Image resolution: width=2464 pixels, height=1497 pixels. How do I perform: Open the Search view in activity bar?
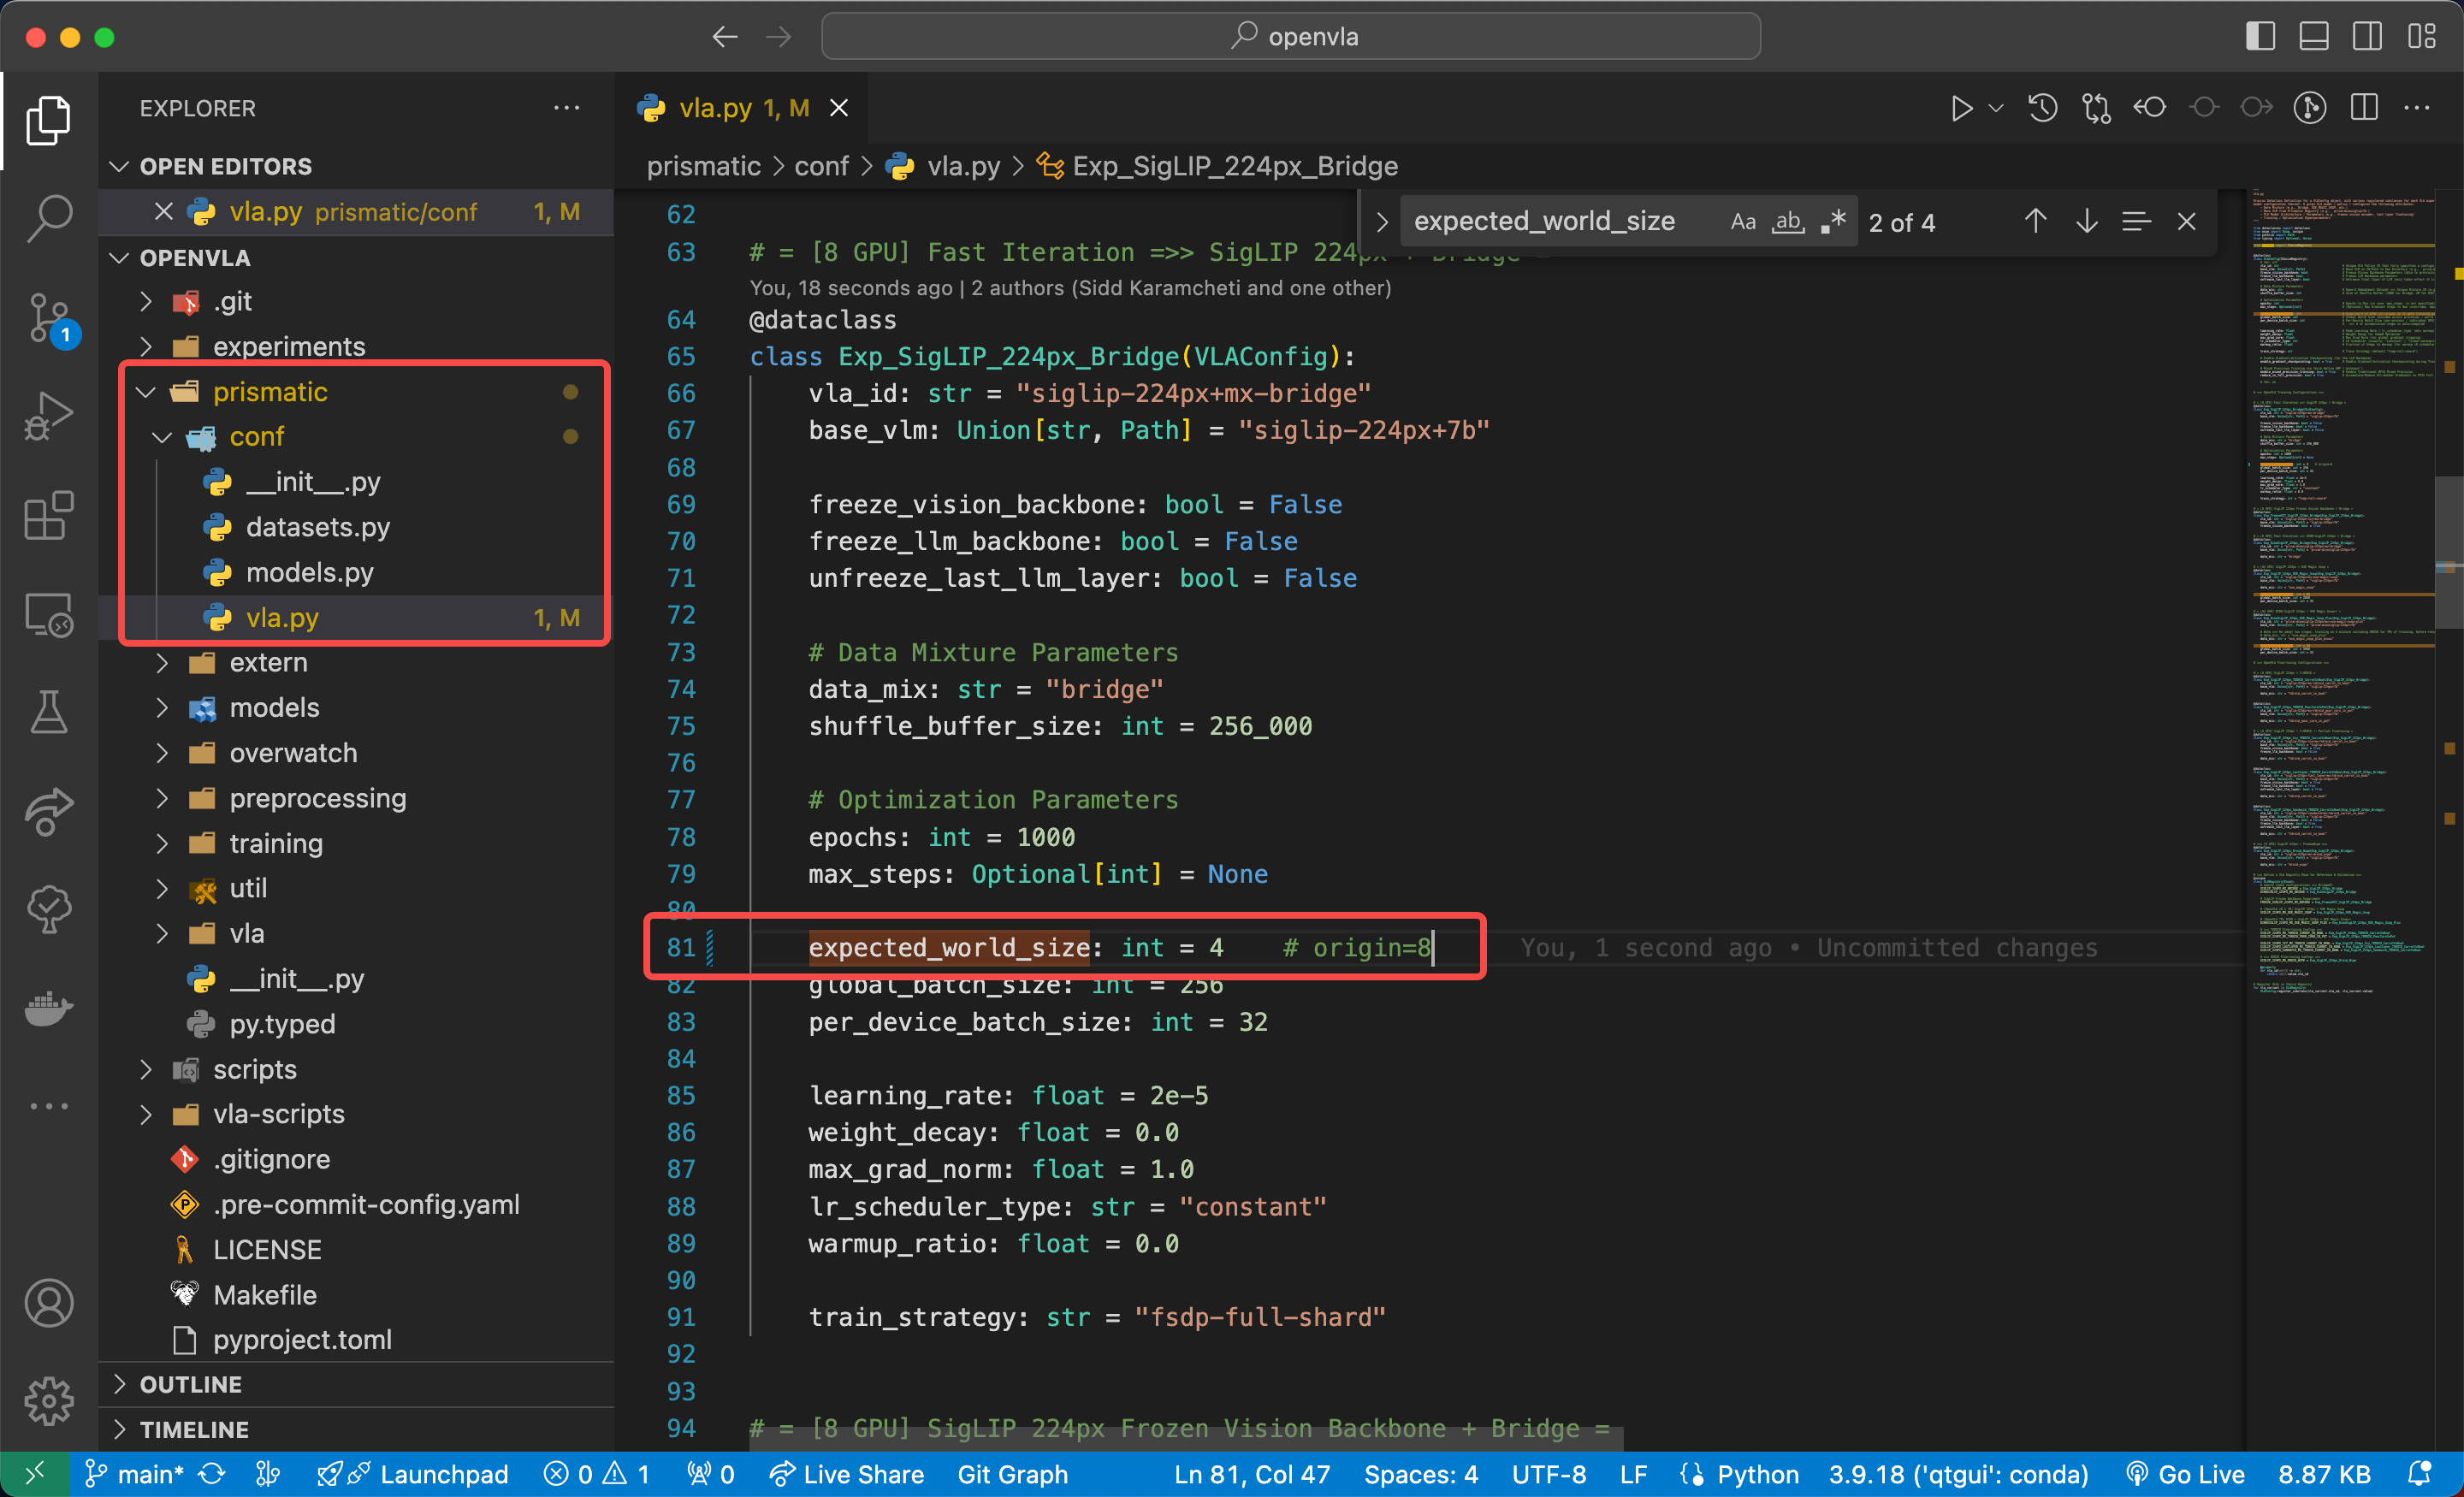pos(48,217)
